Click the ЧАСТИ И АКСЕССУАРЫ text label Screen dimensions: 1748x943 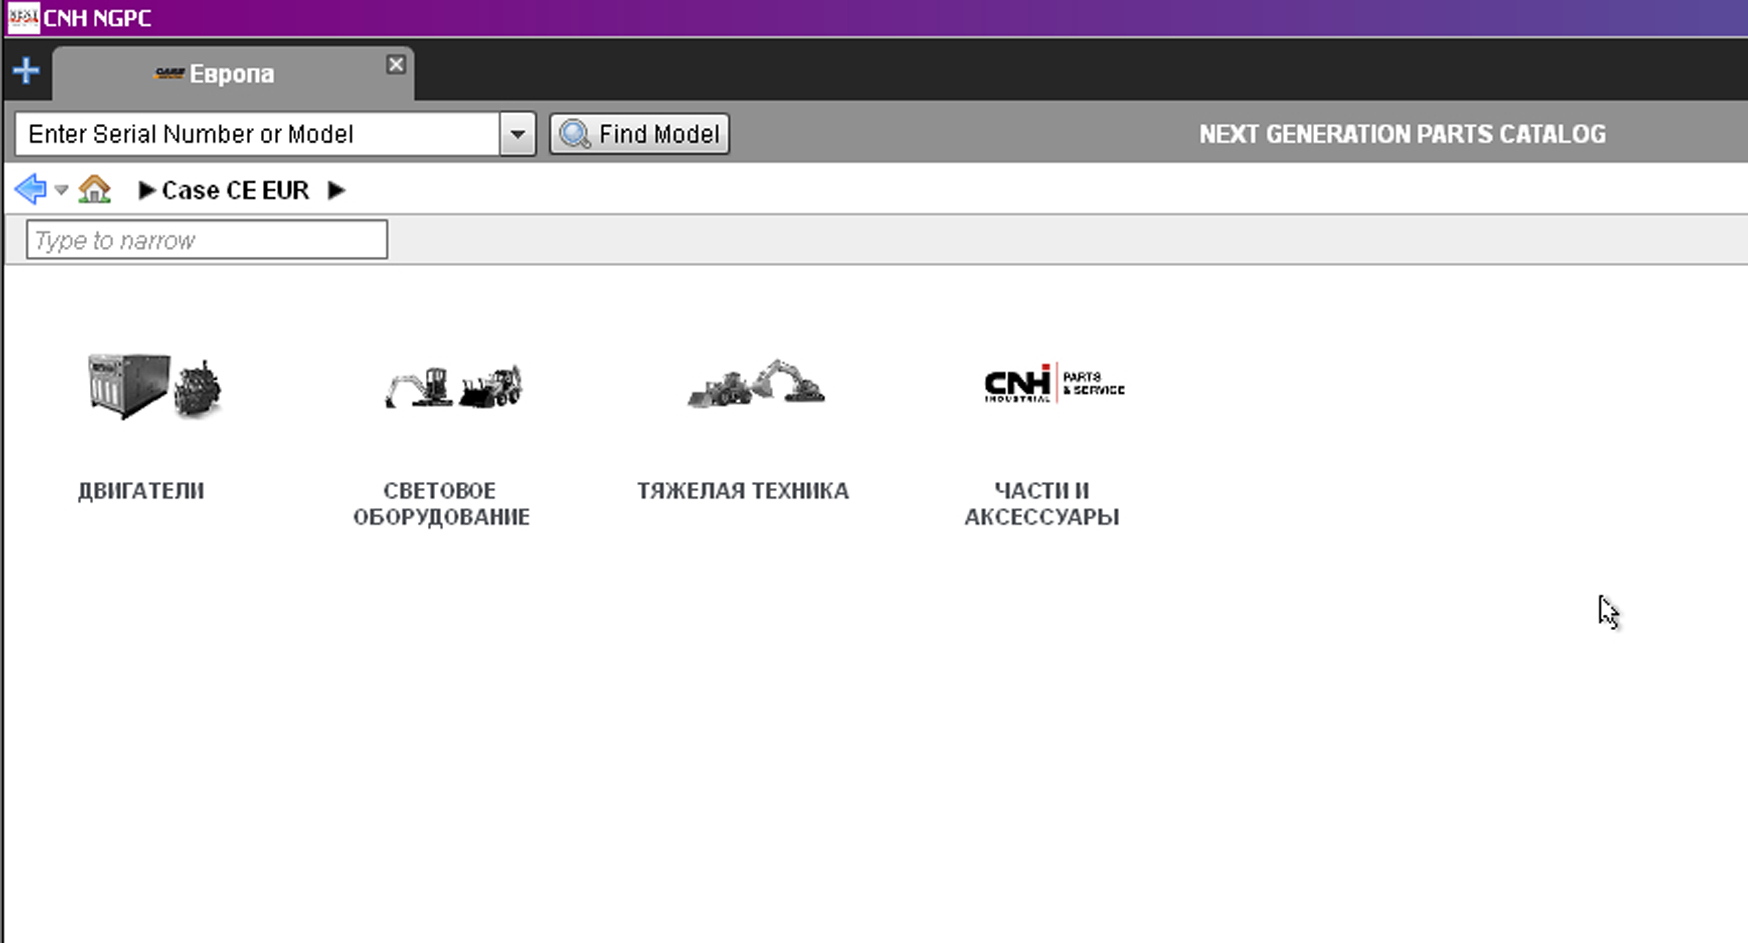click(x=1041, y=504)
